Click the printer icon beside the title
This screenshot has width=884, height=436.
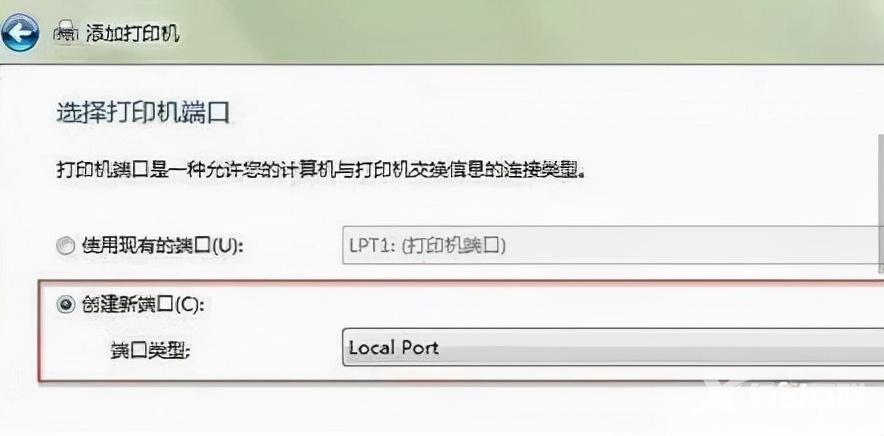coord(66,33)
